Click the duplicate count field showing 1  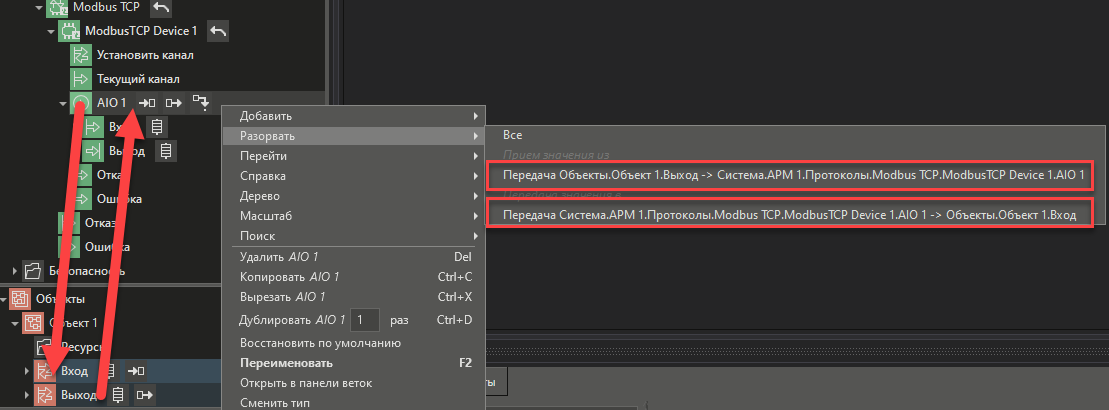[366, 320]
